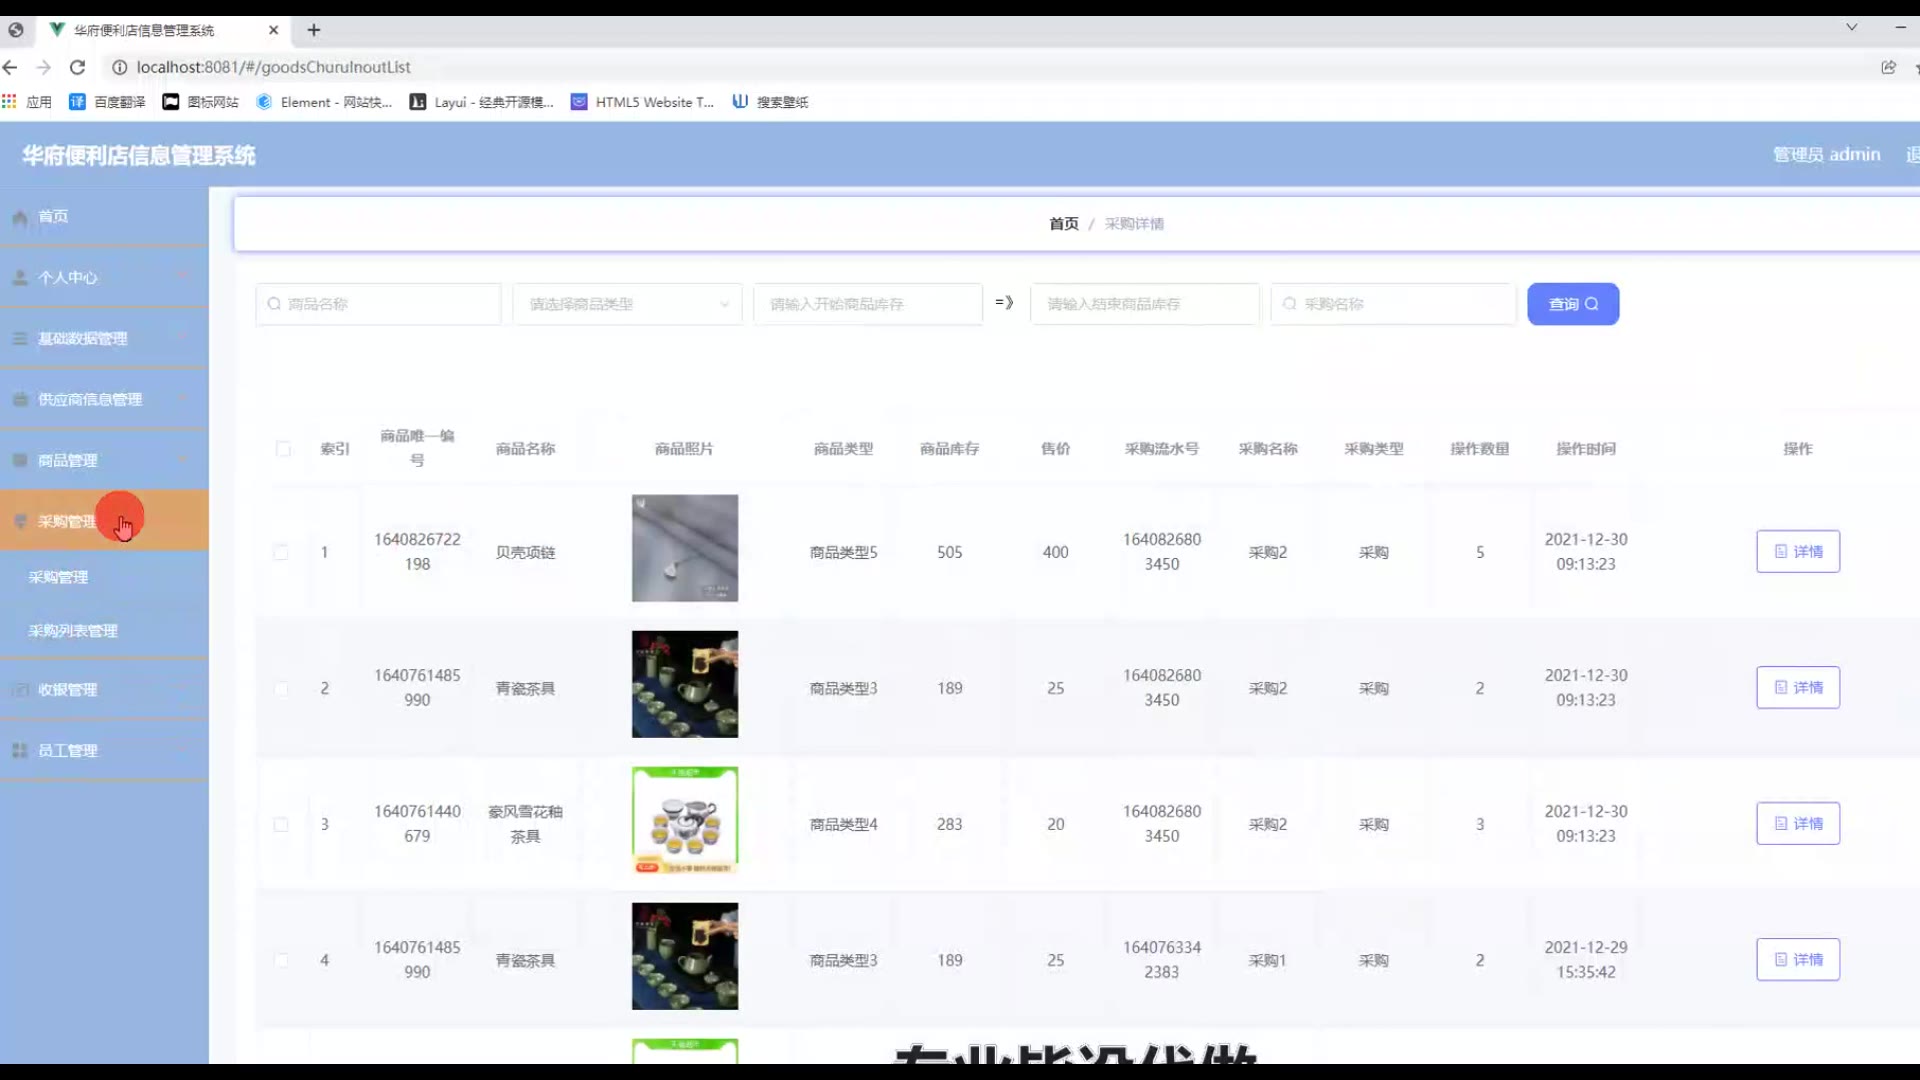Screen dimensions: 1920x1080
Task: Click the 供应商信息管理 sidebar icon
Action: click(x=20, y=400)
